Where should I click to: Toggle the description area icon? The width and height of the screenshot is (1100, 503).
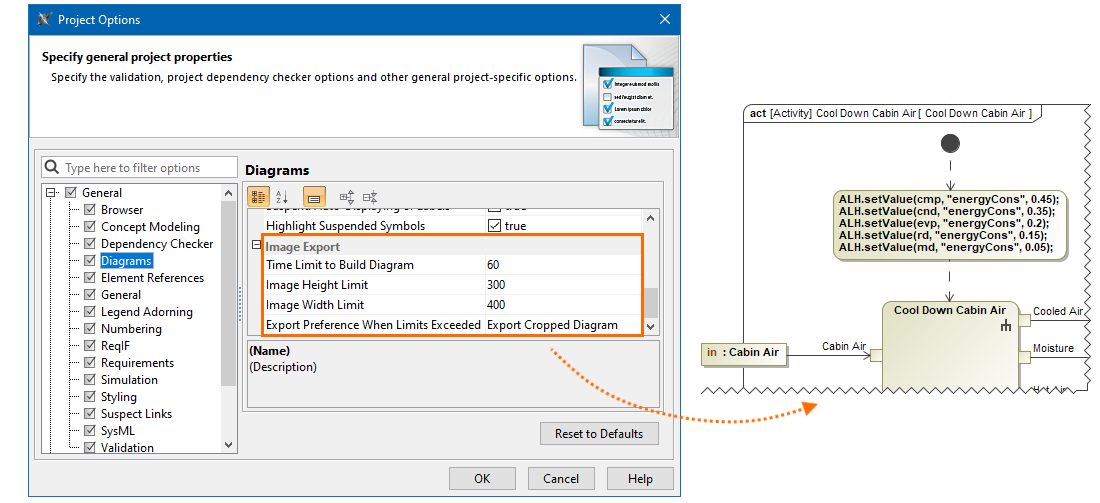click(313, 197)
